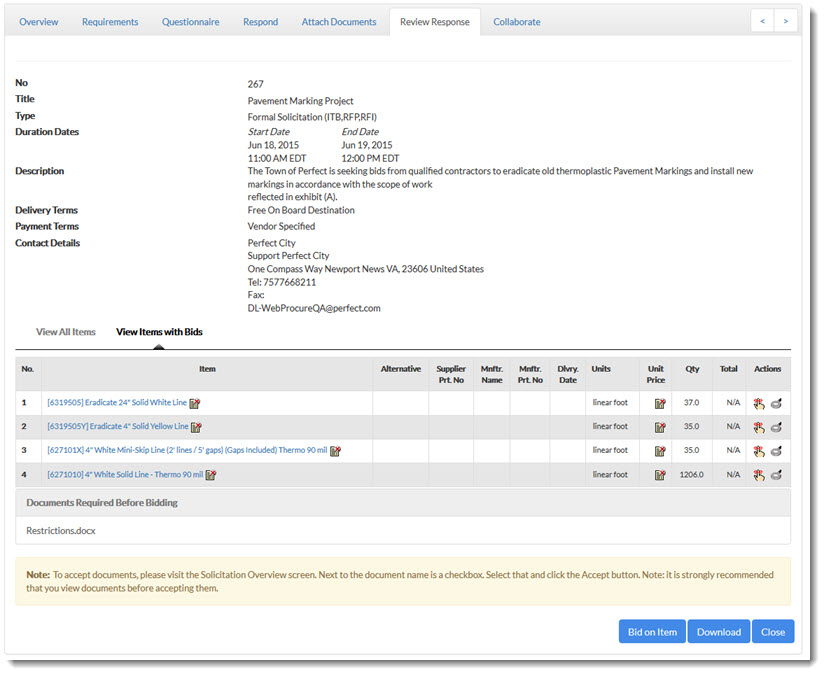Go to previous tabs with the left arrow
The image size is (825, 675).
[x=762, y=22]
